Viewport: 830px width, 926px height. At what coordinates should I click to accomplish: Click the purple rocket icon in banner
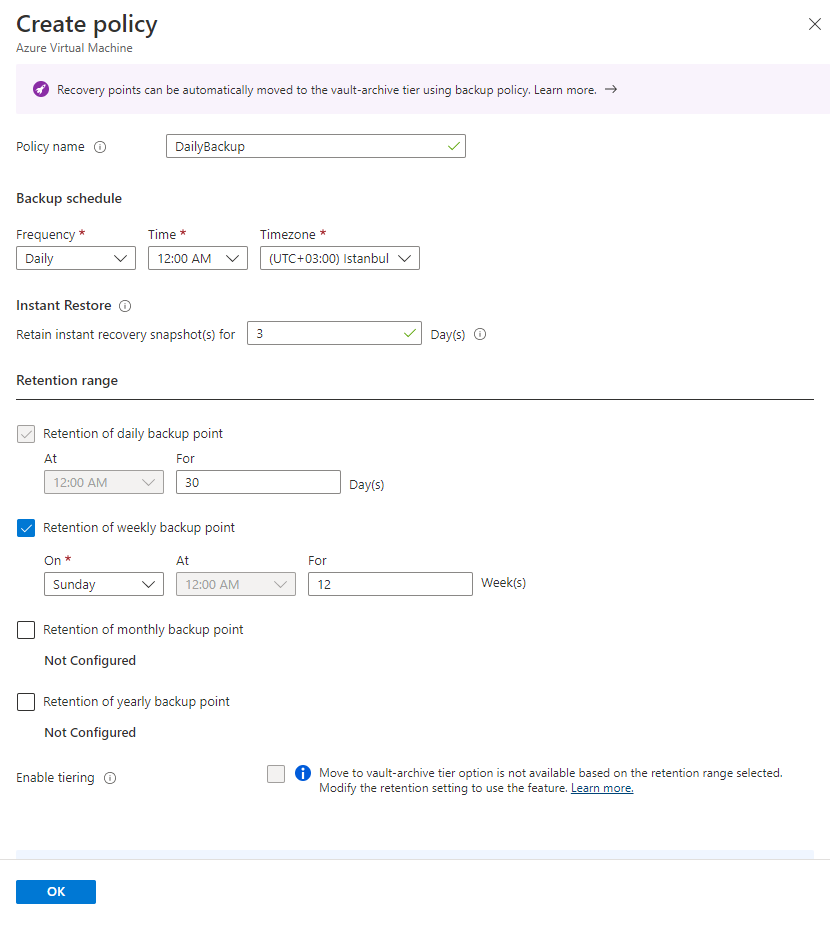point(41,89)
